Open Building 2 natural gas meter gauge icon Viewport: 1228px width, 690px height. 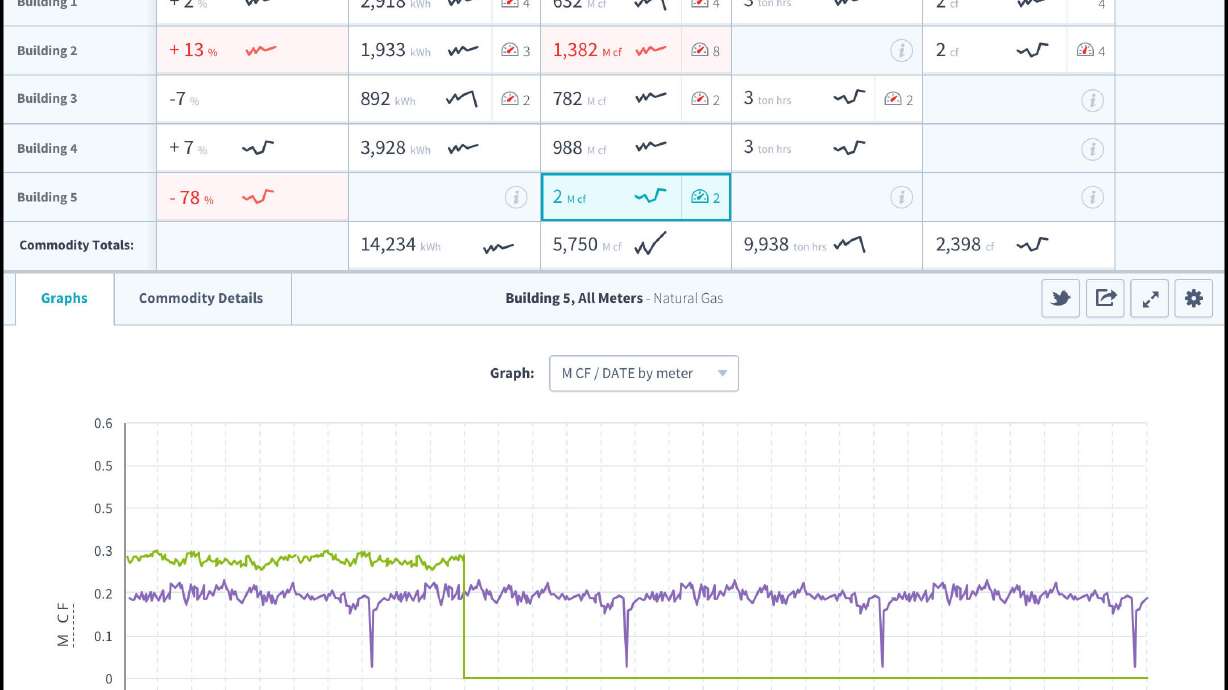(x=700, y=50)
